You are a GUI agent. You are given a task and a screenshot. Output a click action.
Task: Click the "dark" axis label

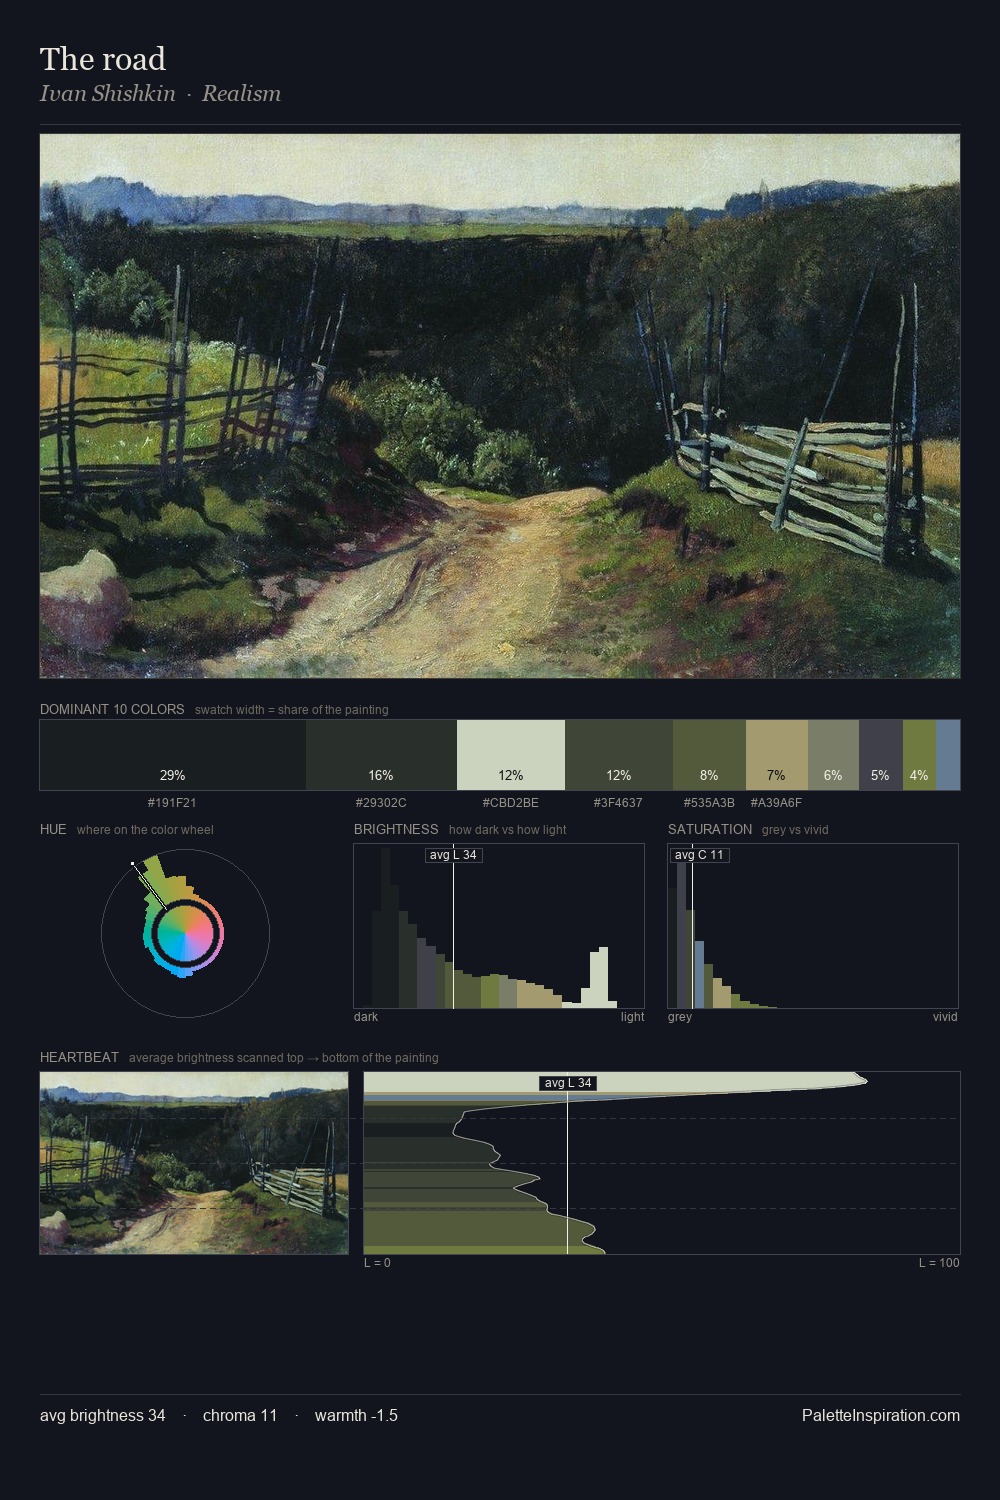pos(366,1017)
